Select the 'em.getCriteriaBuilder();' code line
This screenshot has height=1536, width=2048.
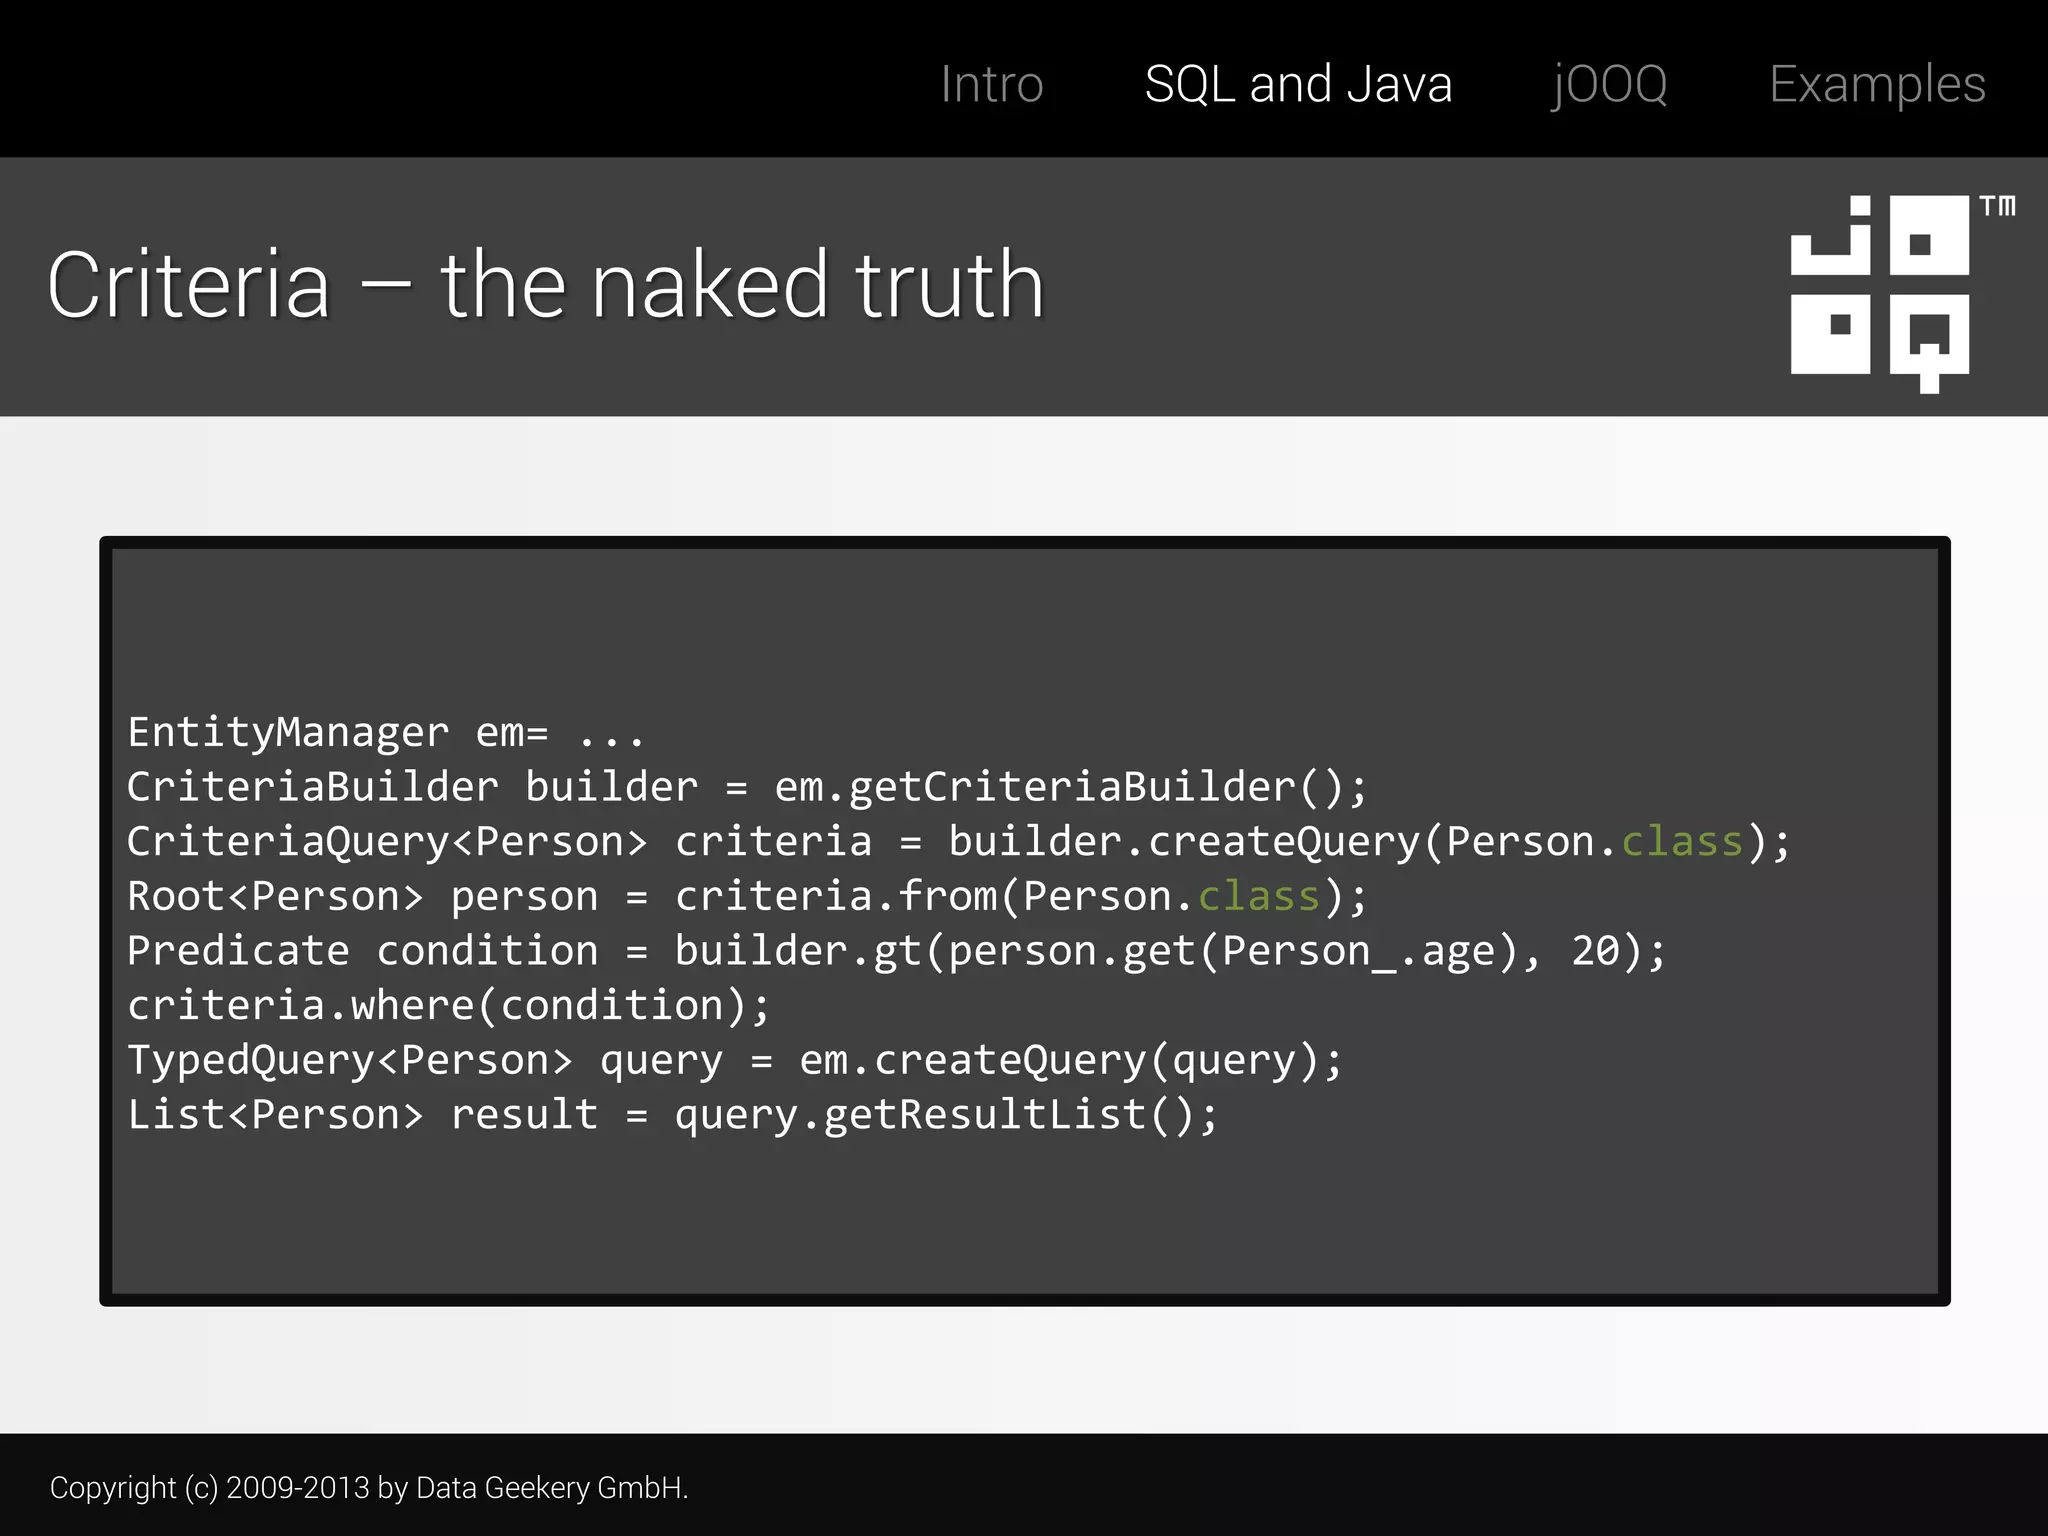point(746,787)
